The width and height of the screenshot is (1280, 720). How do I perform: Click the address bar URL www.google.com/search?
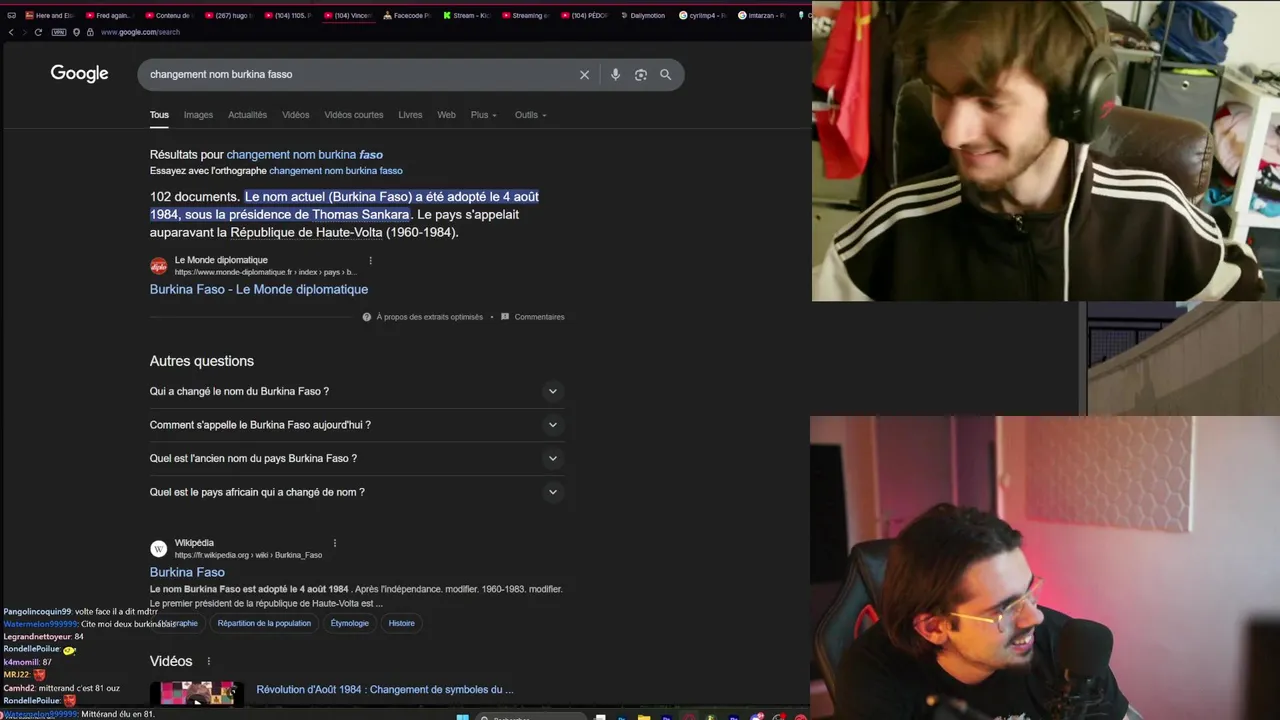tap(140, 32)
